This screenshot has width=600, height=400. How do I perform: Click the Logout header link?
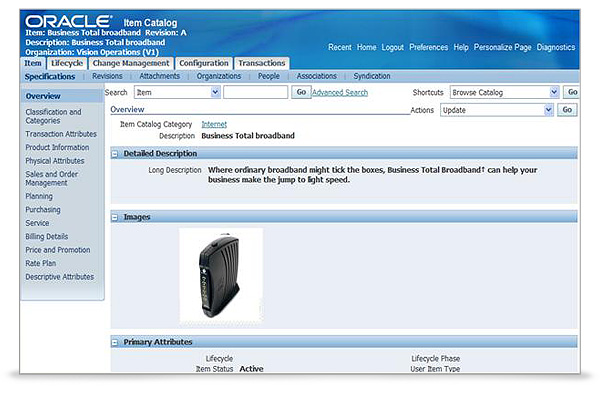[x=393, y=47]
